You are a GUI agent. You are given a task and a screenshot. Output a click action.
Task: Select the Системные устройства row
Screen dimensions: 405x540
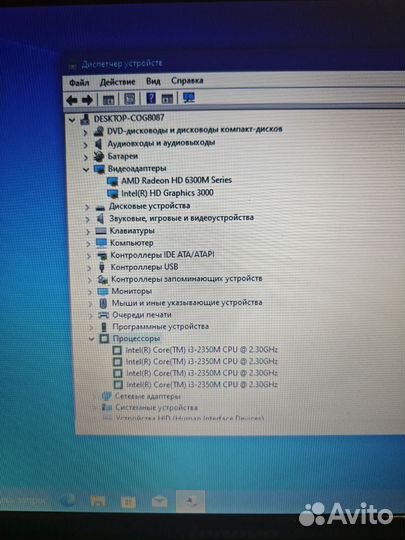[156, 408]
